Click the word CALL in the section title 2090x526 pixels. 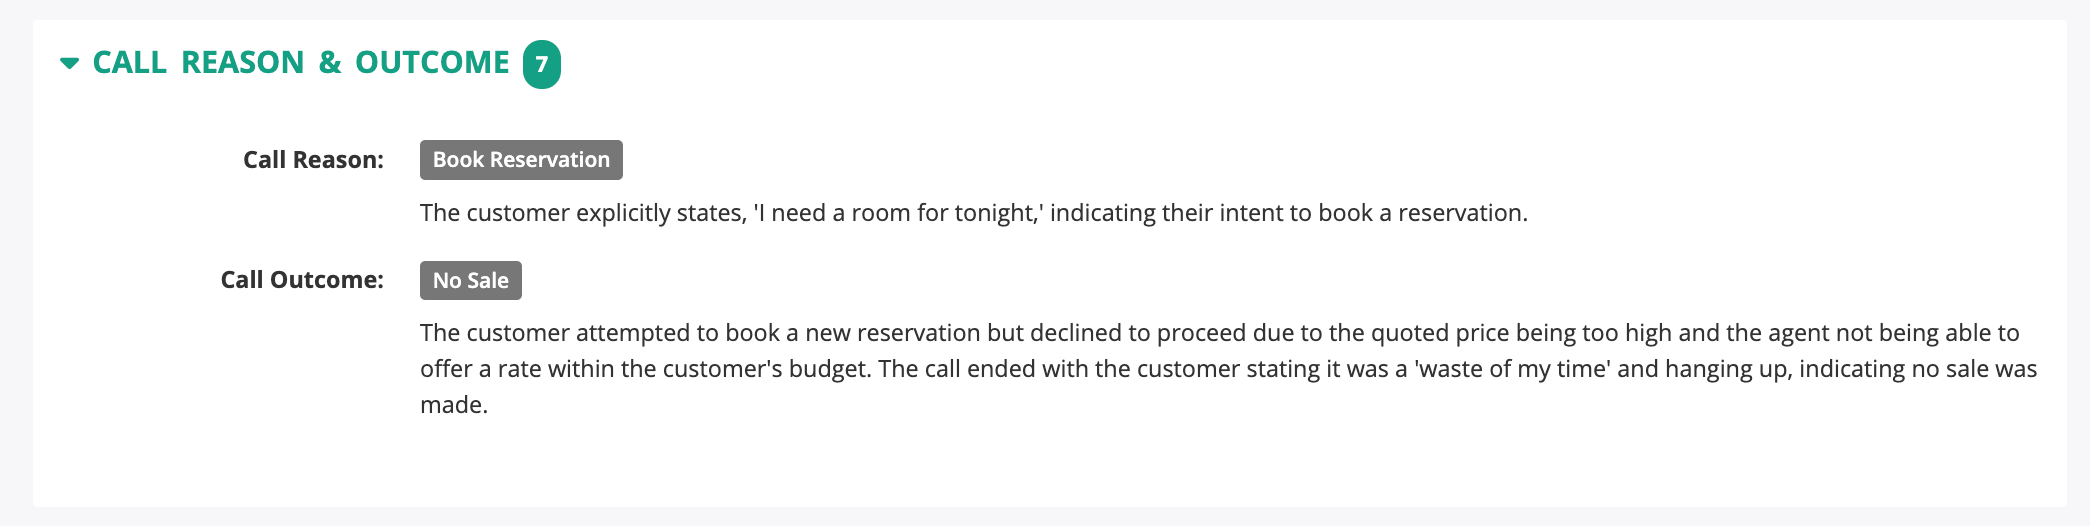pos(129,63)
